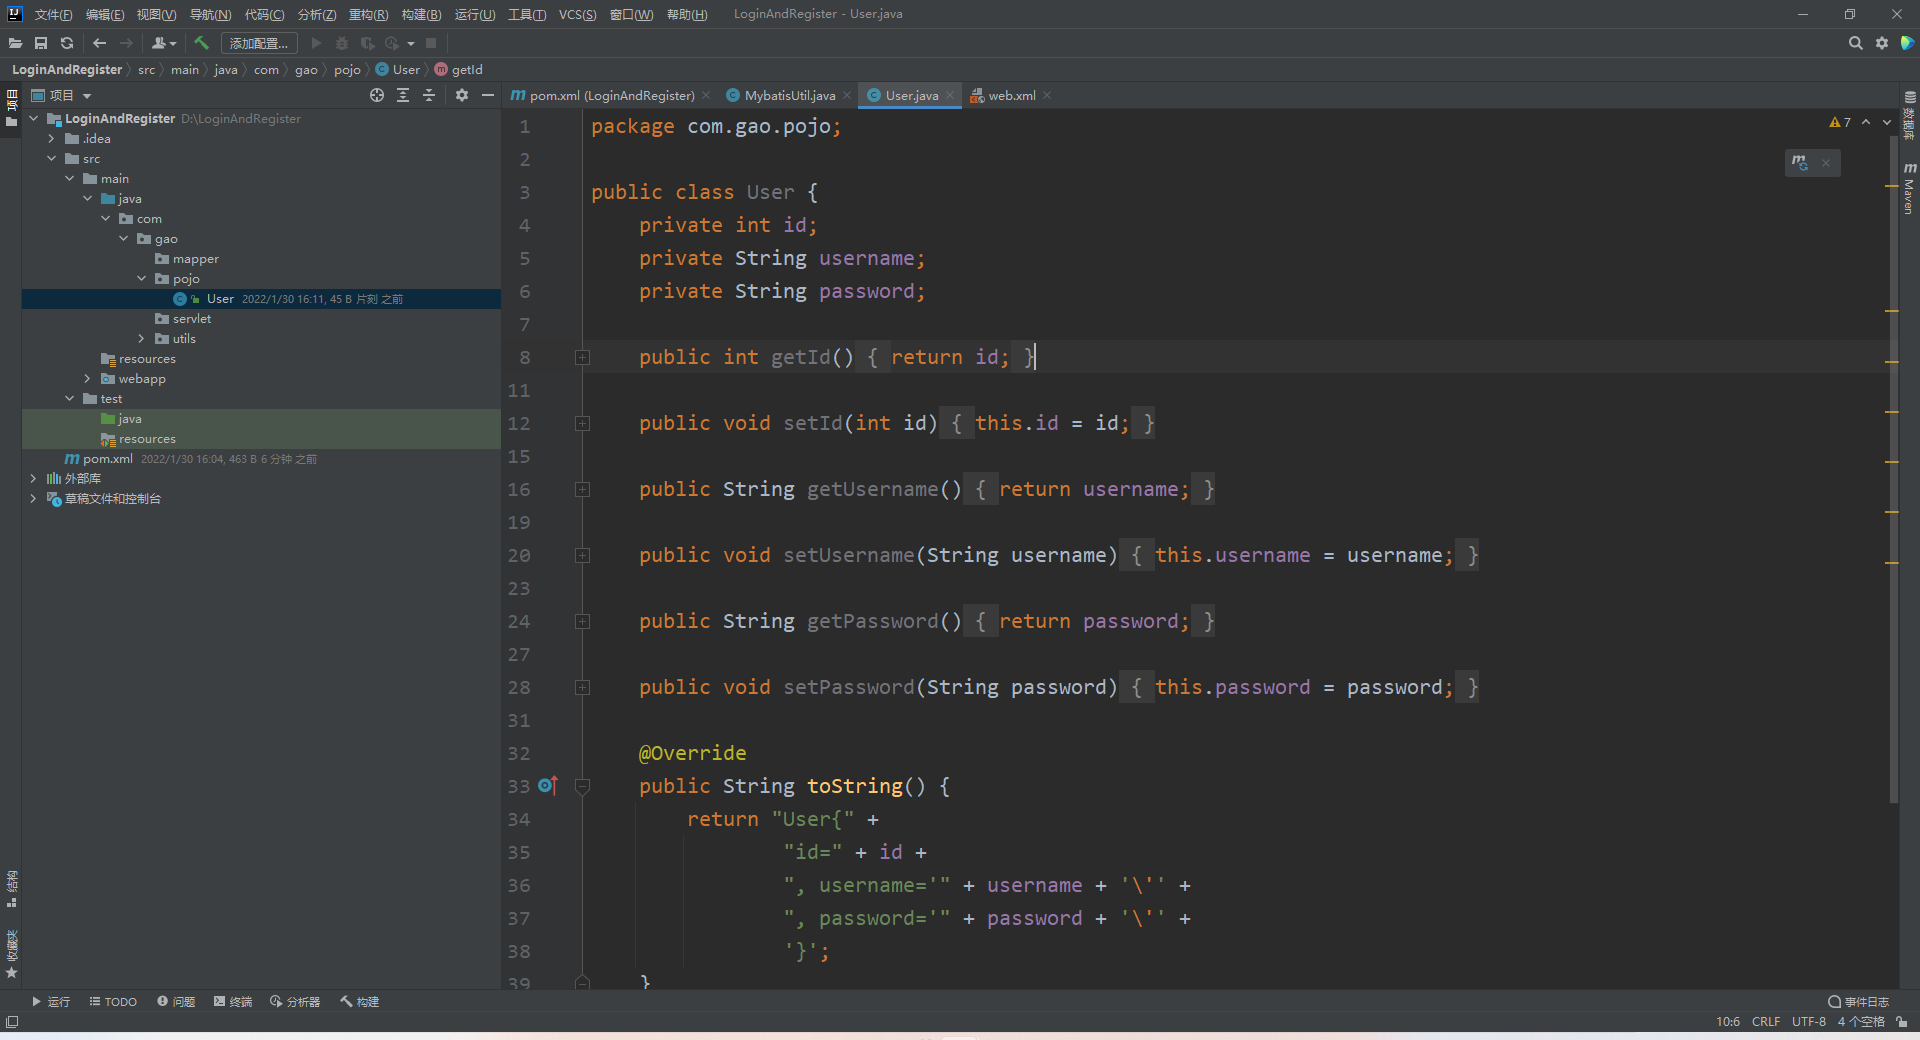Click the pojo breadcrumb in the navigation bar
The width and height of the screenshot is (1920, 1040).
tap(347, 69)
